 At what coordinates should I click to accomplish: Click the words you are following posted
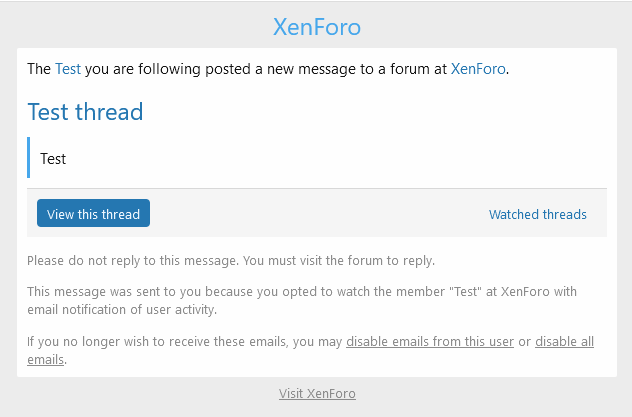click(x=168, y=69)
